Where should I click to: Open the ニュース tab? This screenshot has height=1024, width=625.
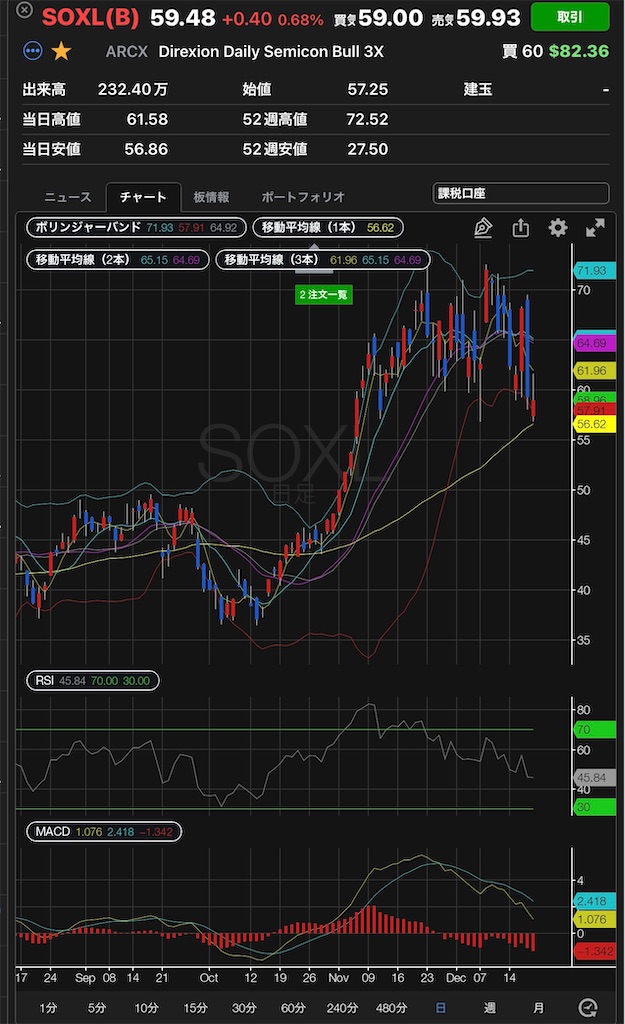click(68, 197)
